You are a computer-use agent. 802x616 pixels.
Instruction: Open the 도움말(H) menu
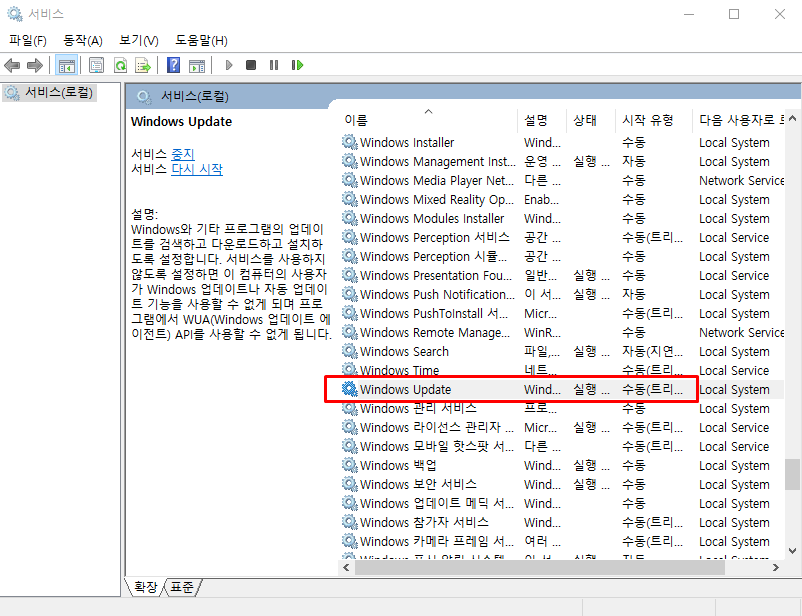[201, 40]
